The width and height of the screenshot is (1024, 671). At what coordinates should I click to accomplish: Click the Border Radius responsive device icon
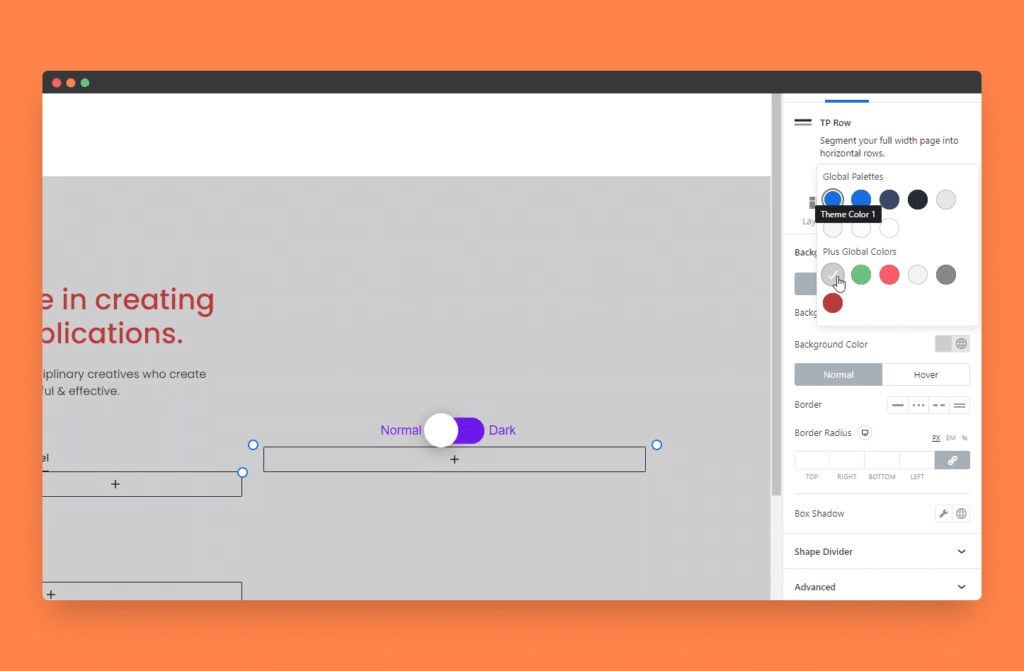point(865,433)
